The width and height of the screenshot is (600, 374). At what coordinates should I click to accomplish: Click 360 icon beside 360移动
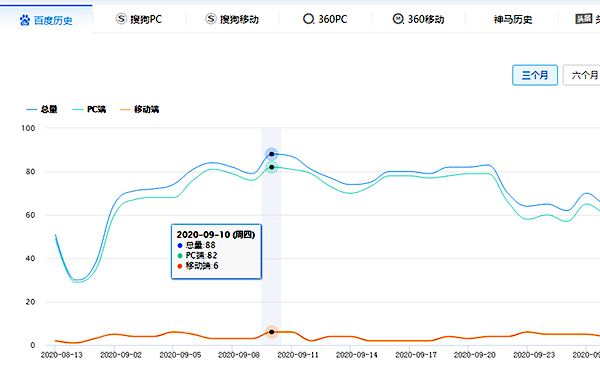coord(398,19)
